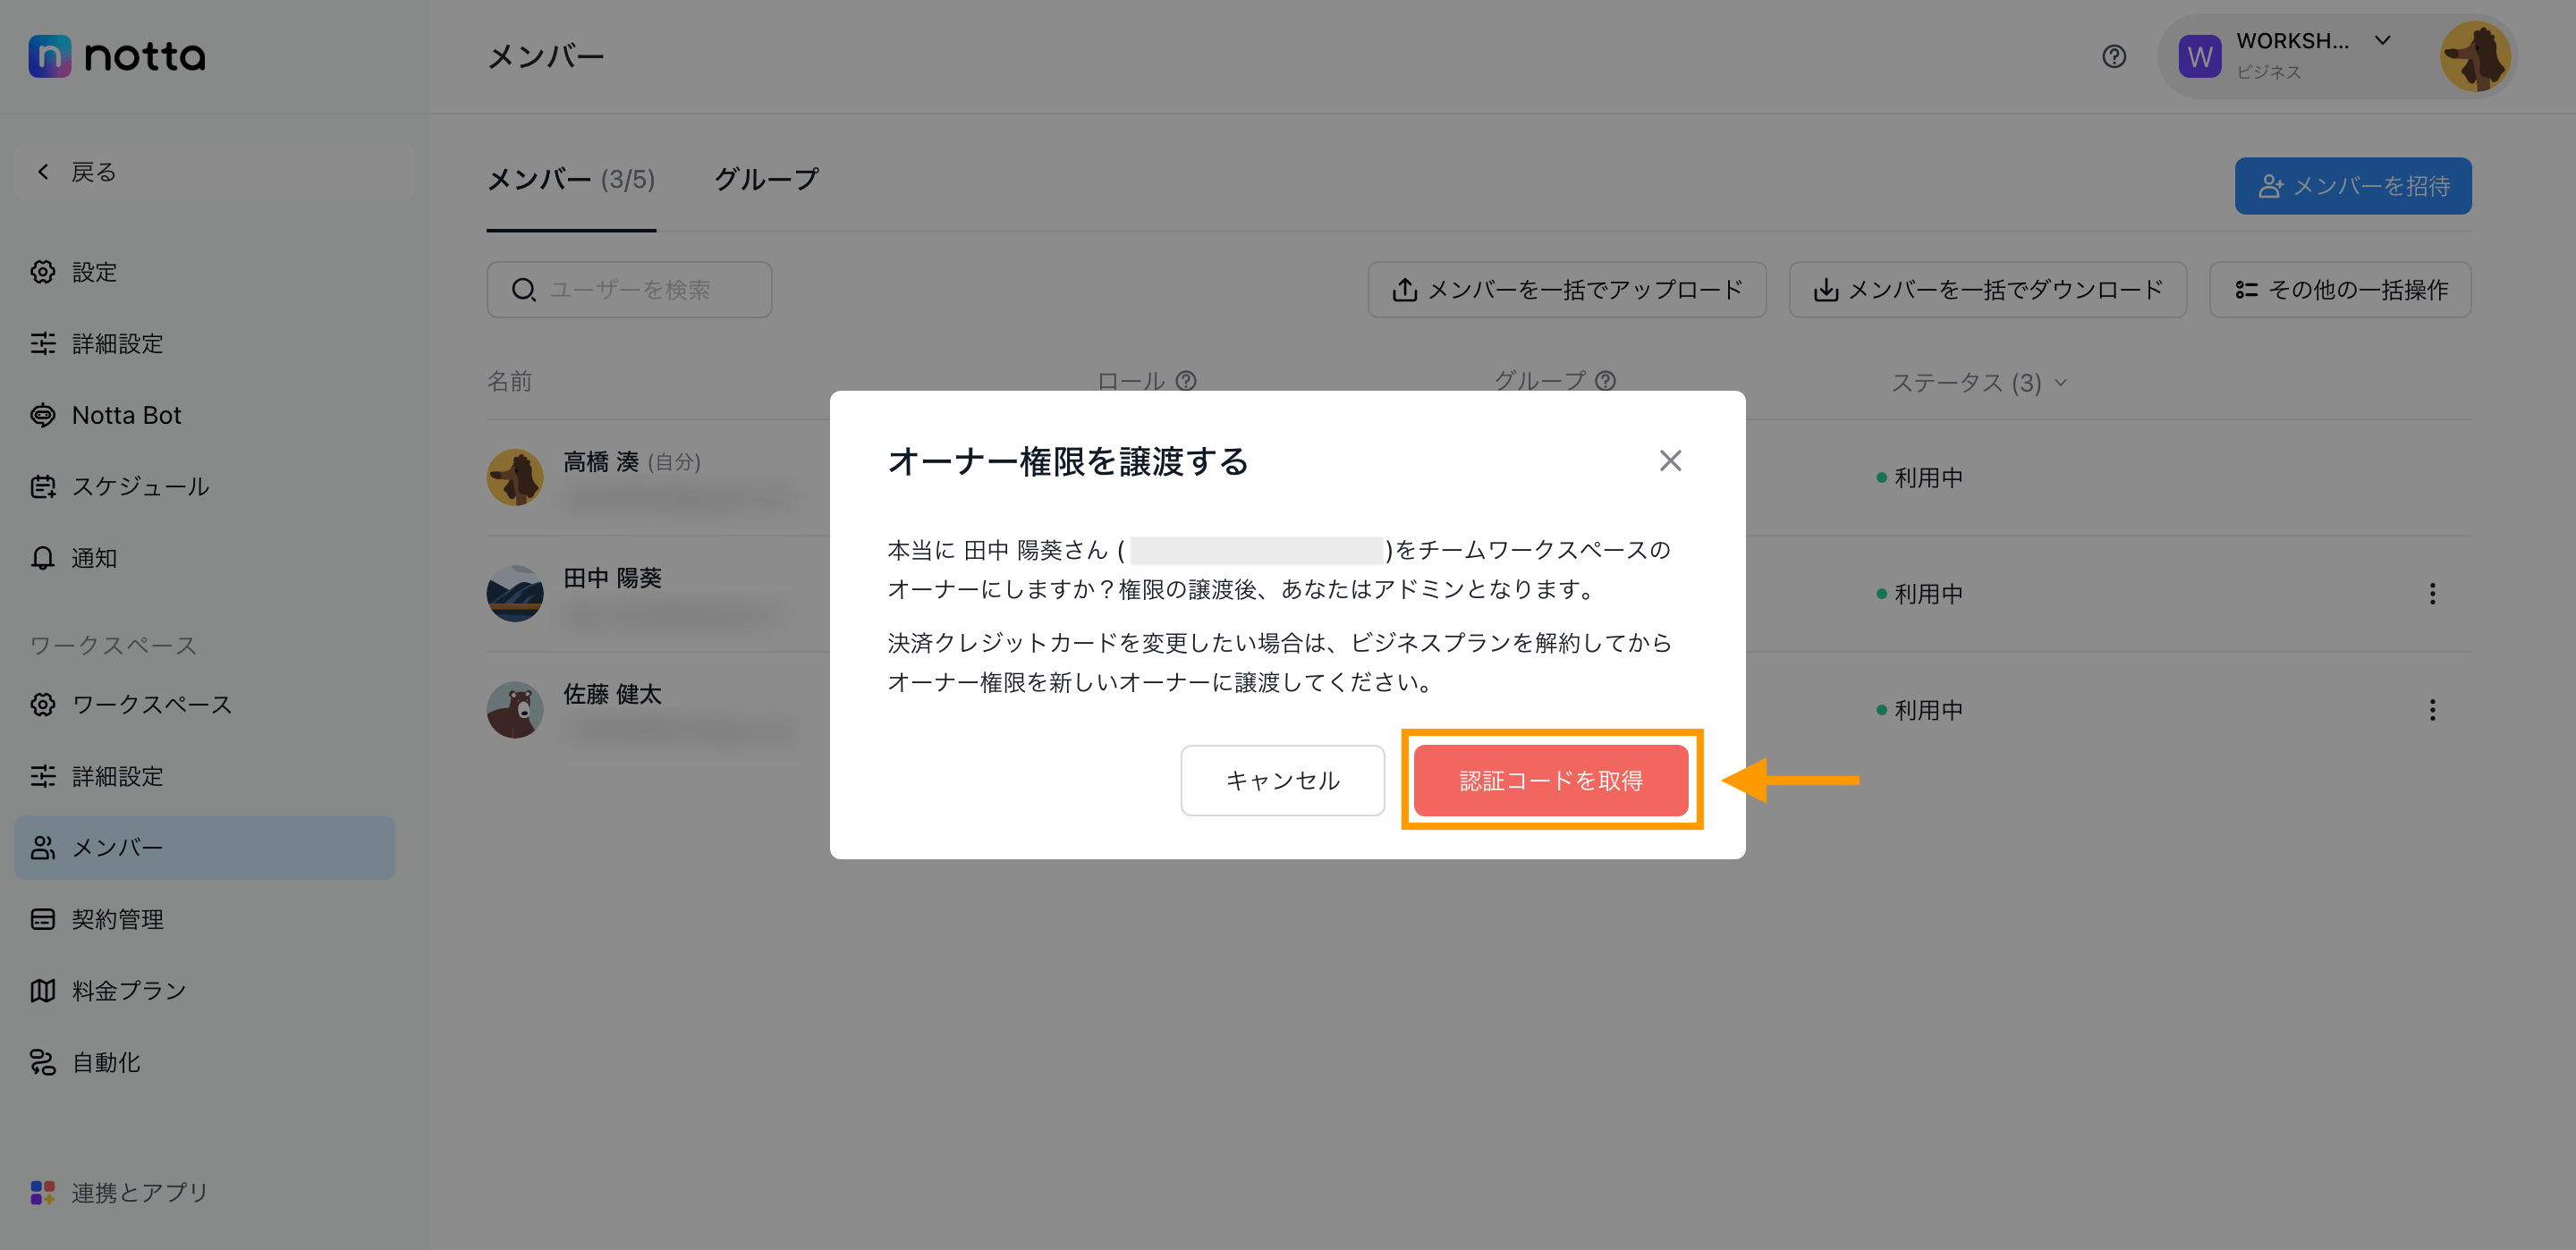
Task: Open three-dot menu for 佐藤 健太
Action: pos(2432,710)
